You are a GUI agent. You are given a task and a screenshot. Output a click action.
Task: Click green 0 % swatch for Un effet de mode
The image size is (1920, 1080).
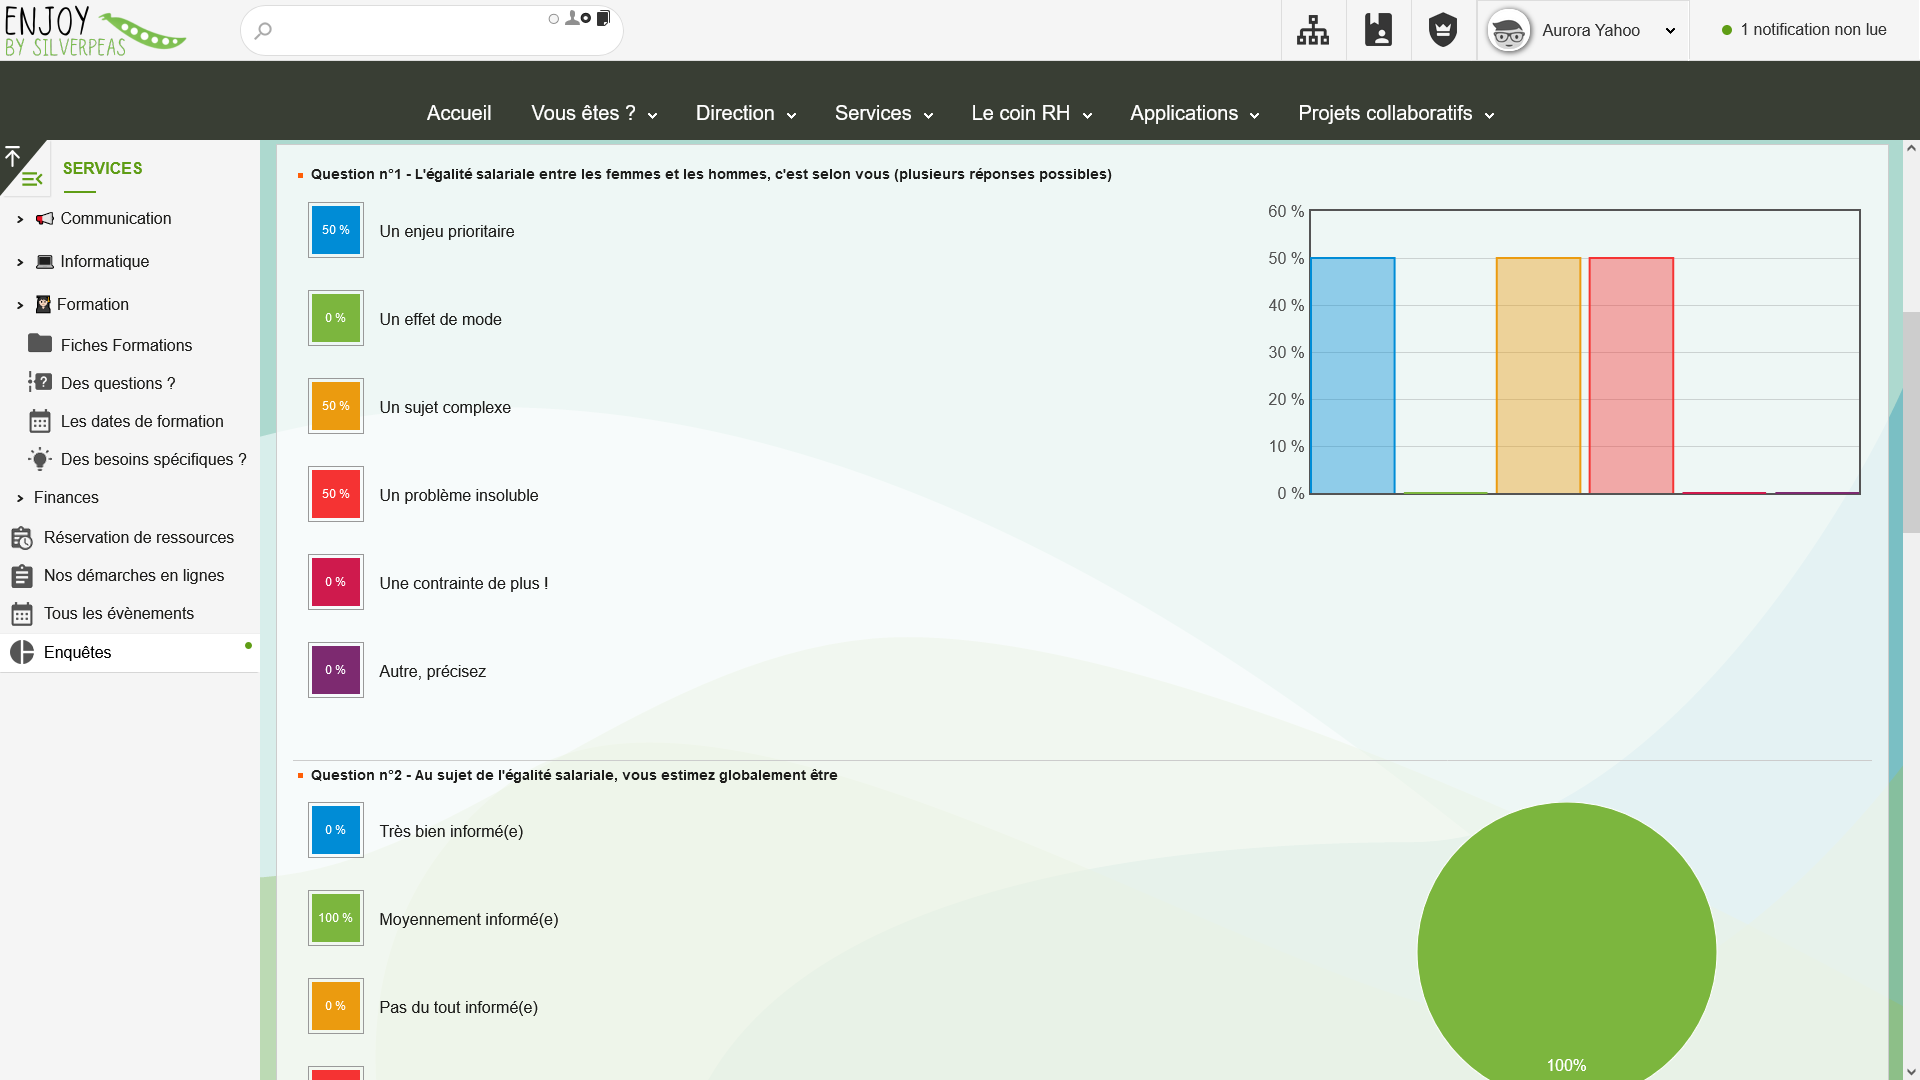[x=336, y=318]
